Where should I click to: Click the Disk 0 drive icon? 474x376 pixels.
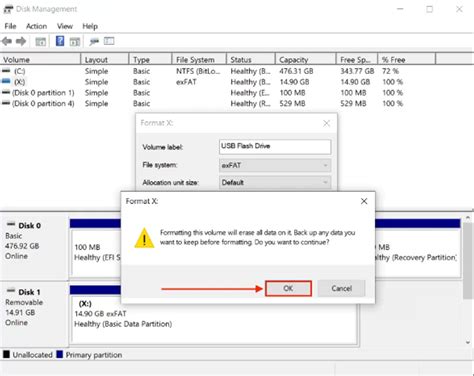(x=11, y=224)
